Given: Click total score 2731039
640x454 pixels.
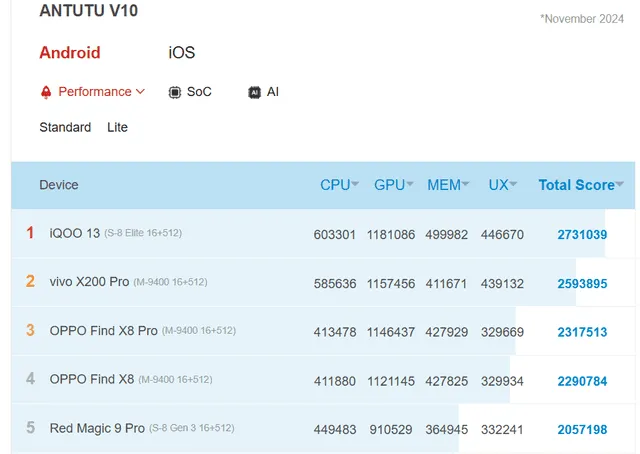Looking at the screenshot, I should point(582,235).
